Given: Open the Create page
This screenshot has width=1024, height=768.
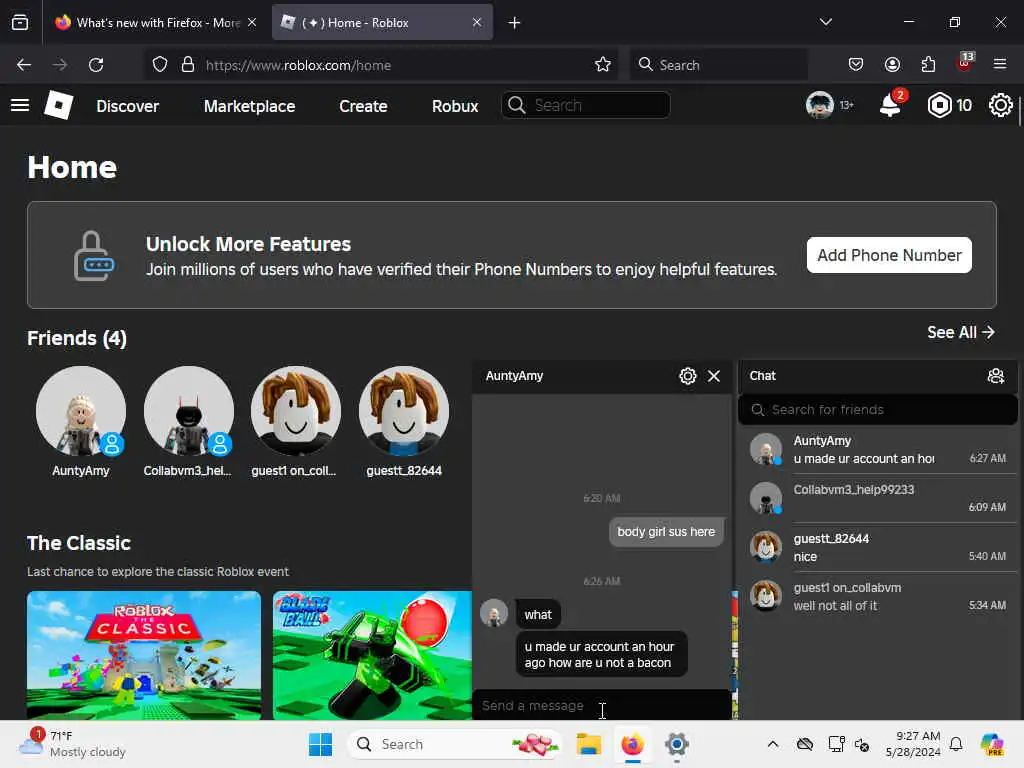Looking at the screenshot, I should (363, 106).
